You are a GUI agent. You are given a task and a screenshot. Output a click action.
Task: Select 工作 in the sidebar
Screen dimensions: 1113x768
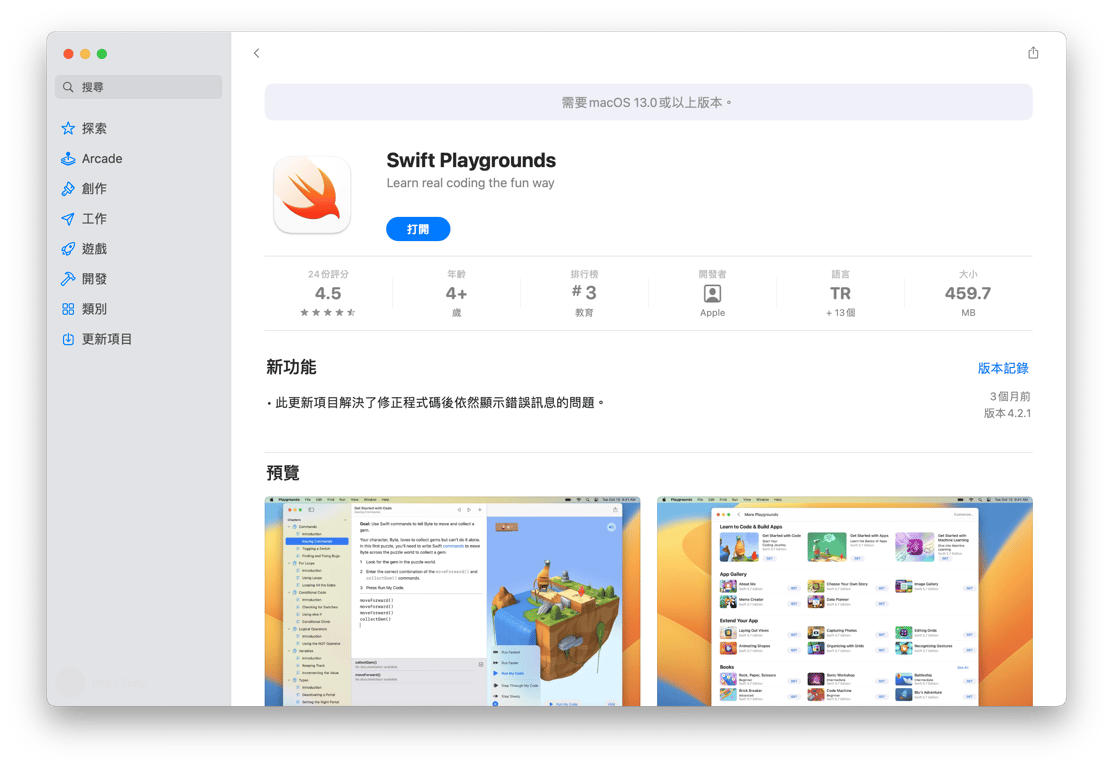point(94,219)
